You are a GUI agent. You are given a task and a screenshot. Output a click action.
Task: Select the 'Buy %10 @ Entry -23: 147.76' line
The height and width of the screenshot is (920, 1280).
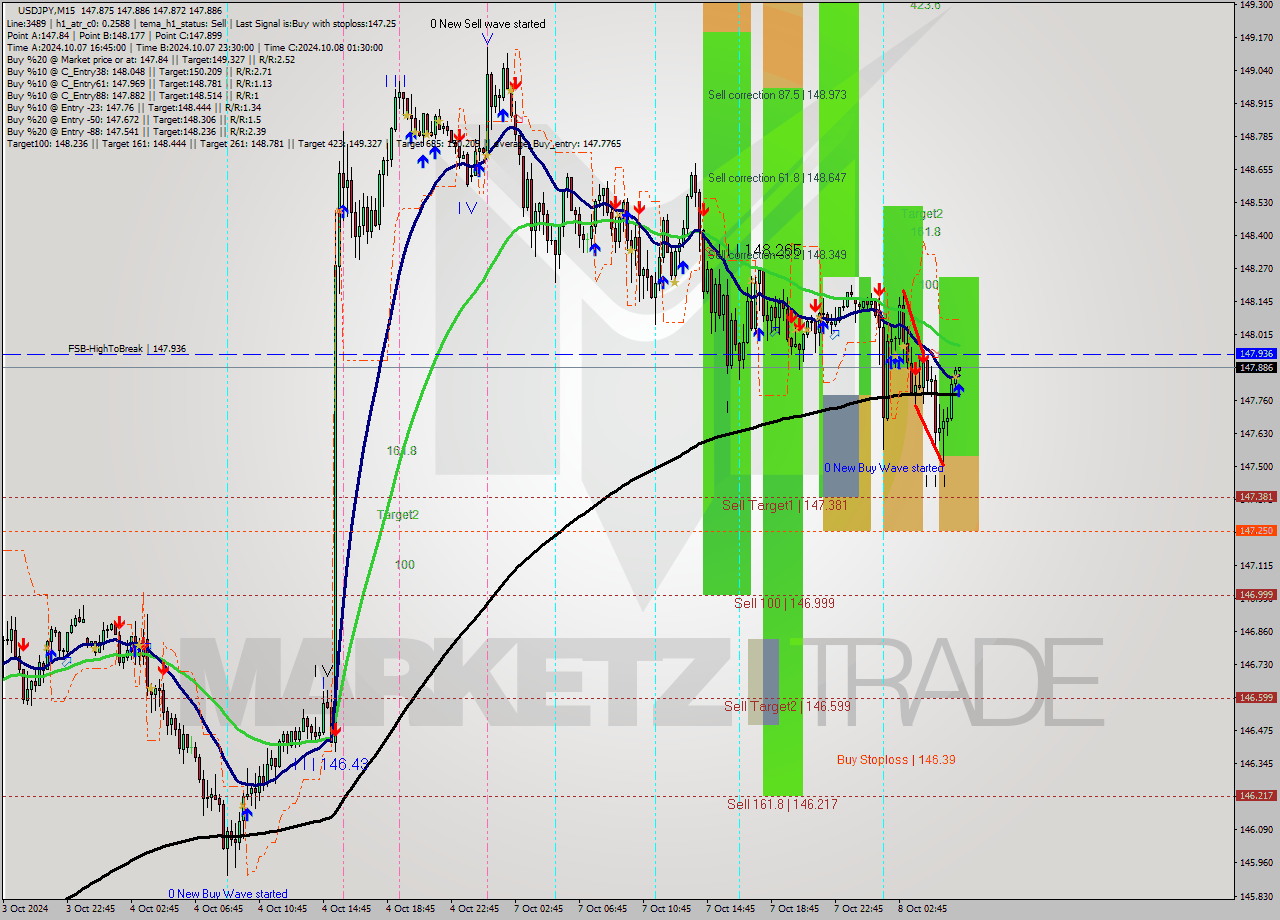(134, 108)
